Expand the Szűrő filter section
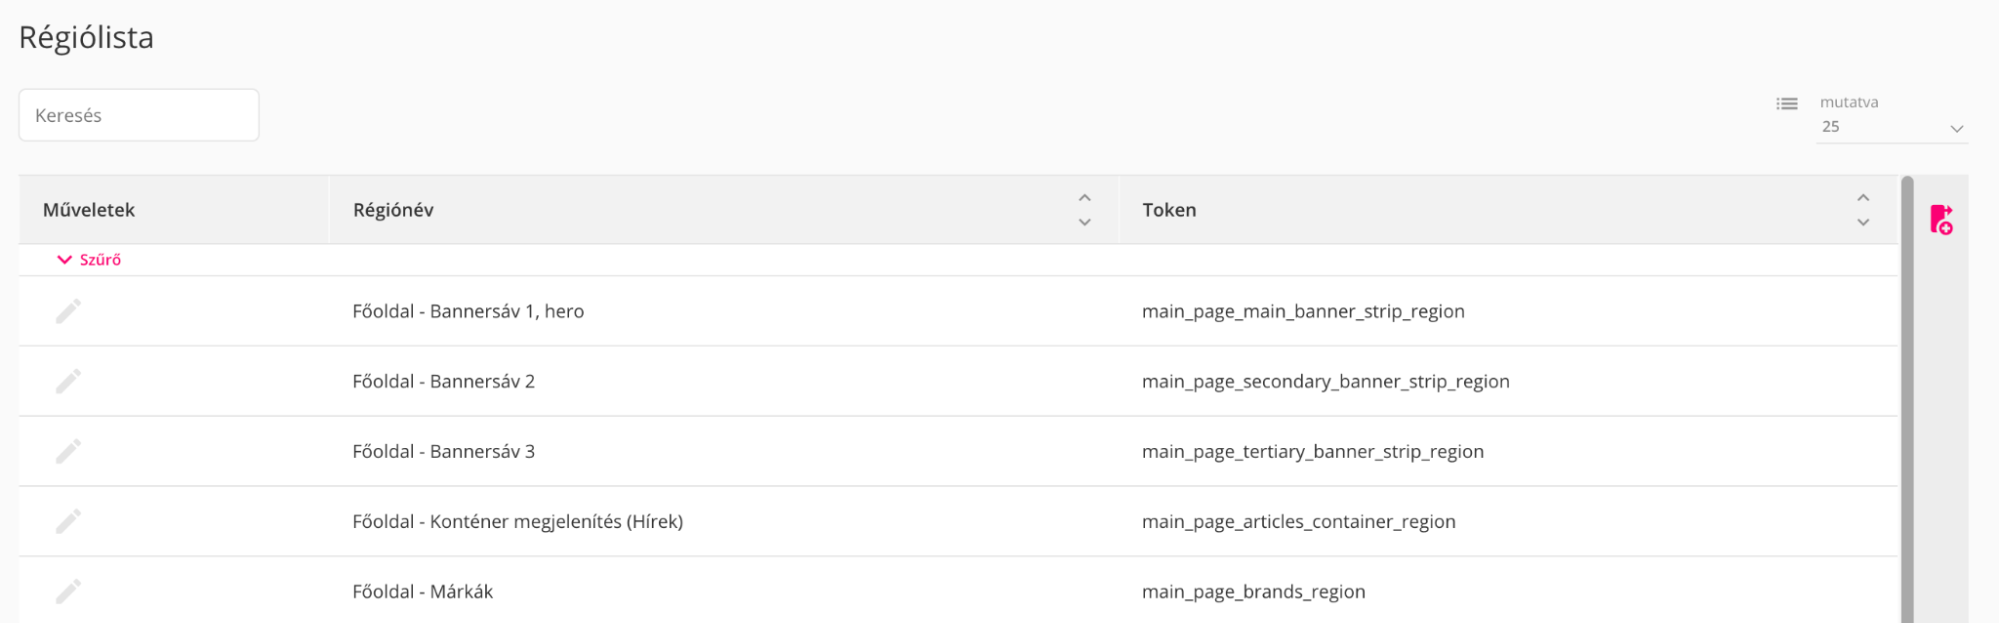 (89, 260)
